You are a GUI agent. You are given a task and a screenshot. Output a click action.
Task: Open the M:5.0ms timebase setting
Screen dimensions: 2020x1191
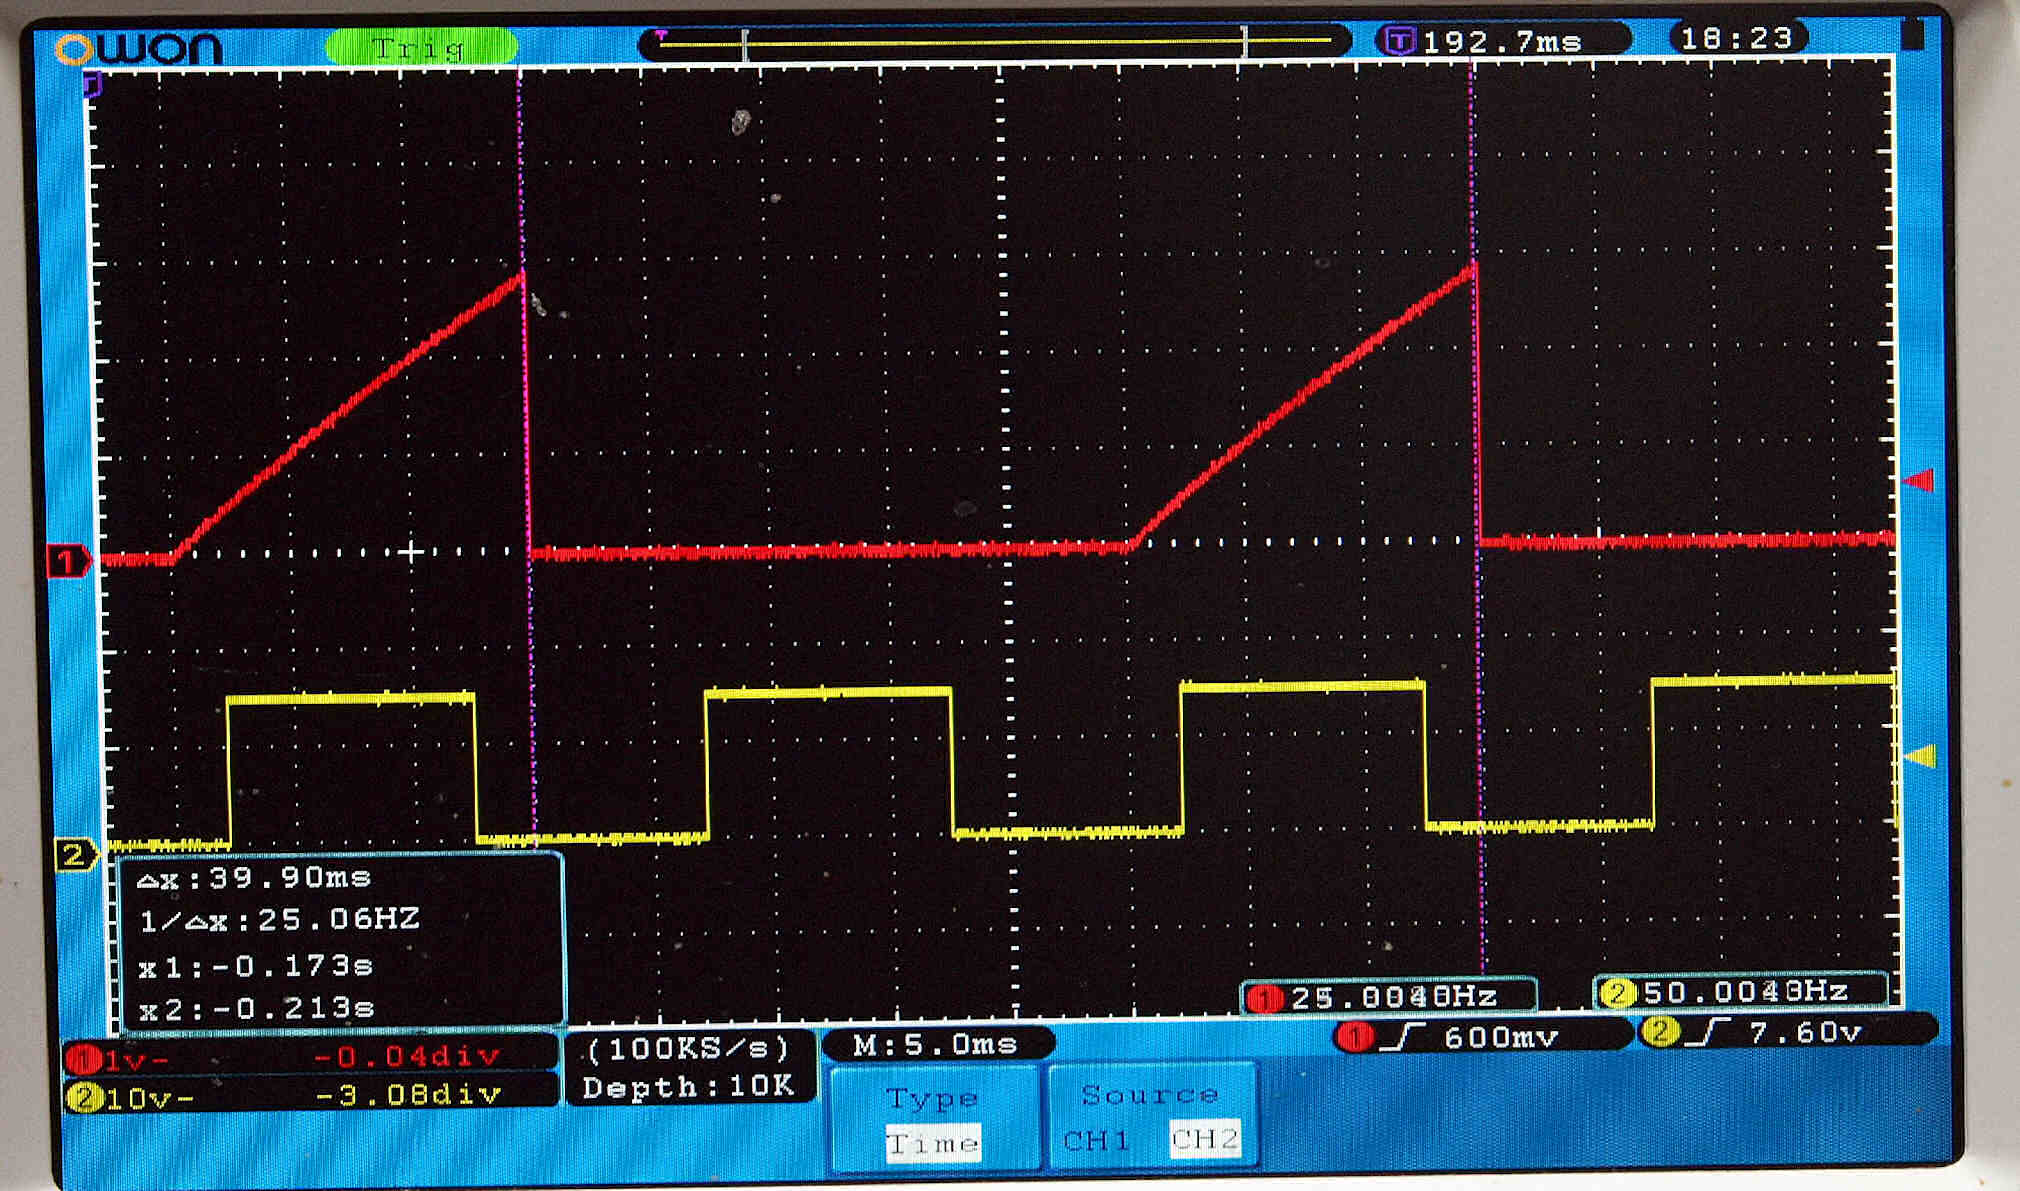(935, 1045)
